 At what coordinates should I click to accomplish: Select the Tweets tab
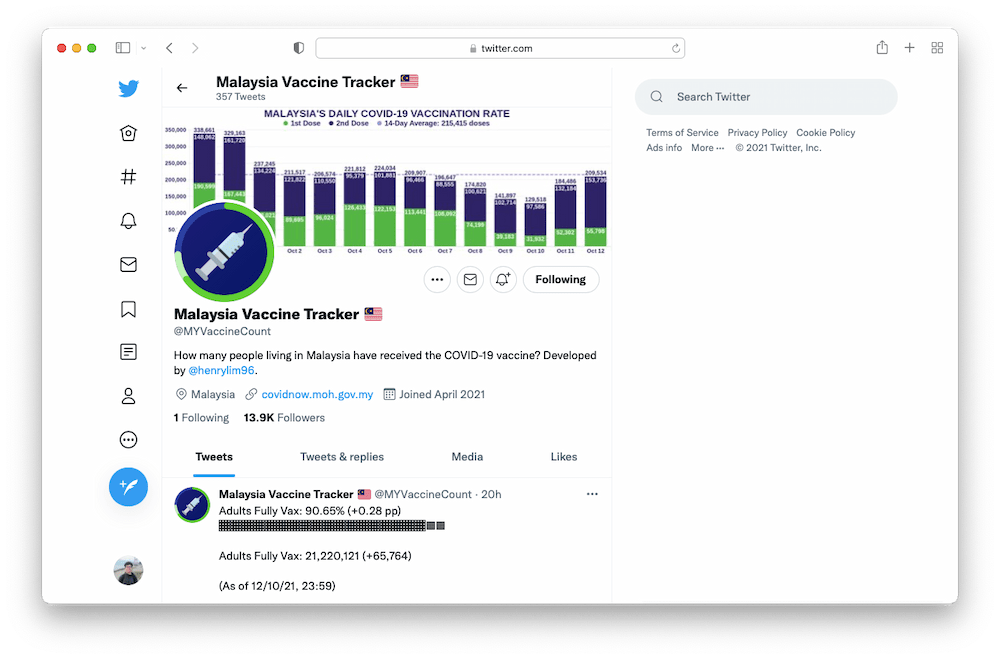pos(214,457)
